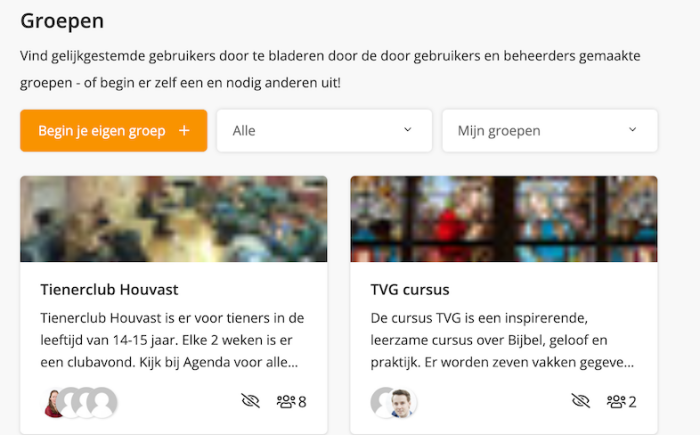Click the hidden-eye icon on TVG cursus card
This screenshot has height=435, width=700.
pyautogui.click(x=581, y=401)
